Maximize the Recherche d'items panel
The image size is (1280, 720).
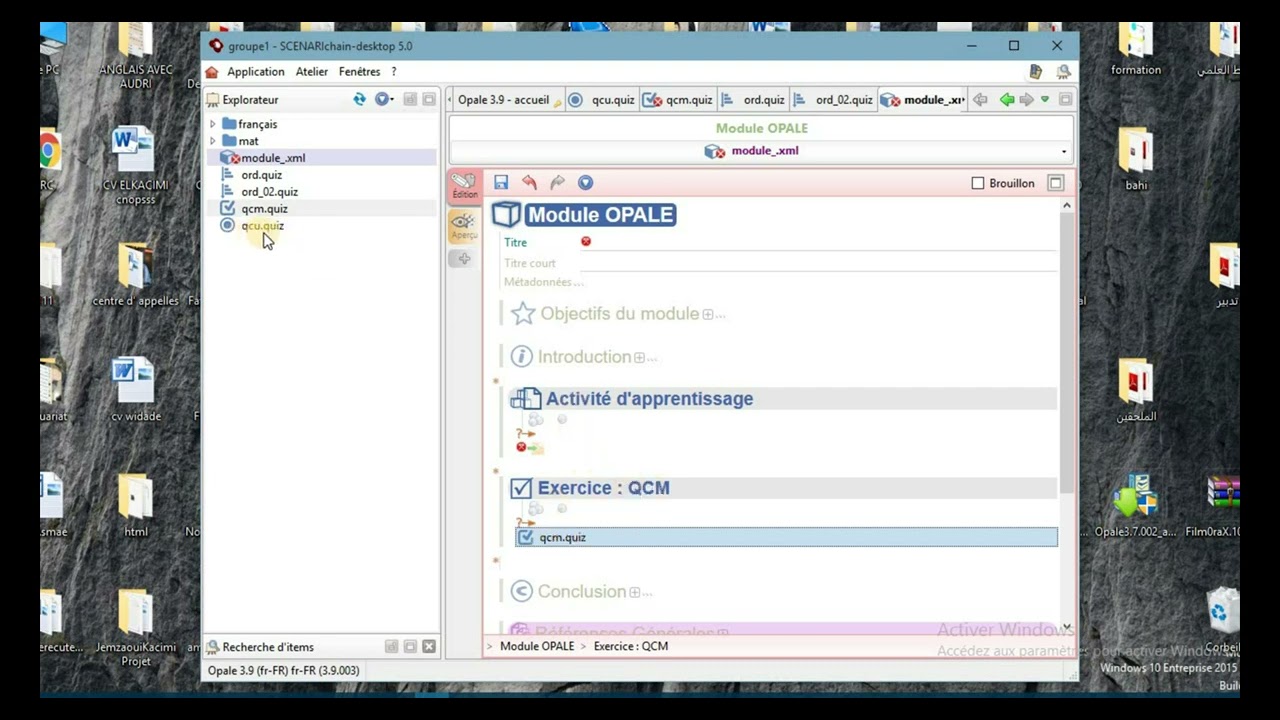(x=410, y=647)
